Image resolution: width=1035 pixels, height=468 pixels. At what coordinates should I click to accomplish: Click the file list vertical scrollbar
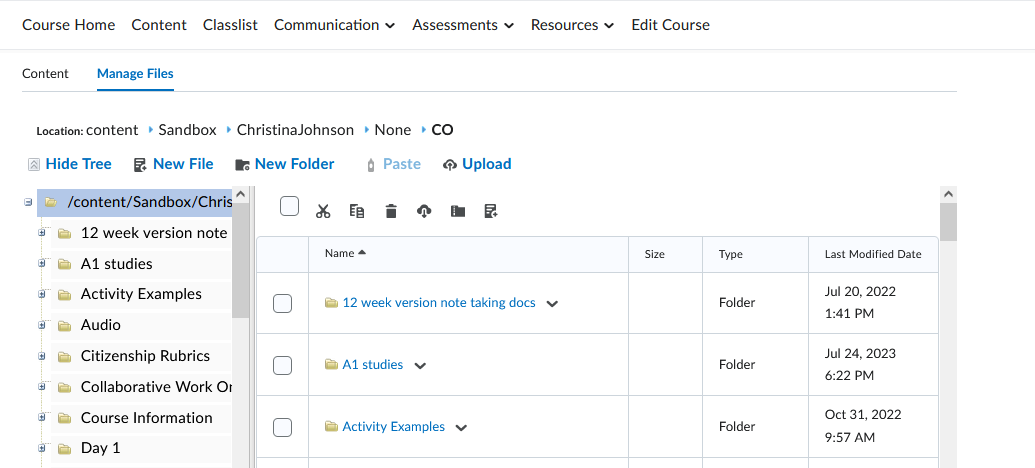coord(948,330)
